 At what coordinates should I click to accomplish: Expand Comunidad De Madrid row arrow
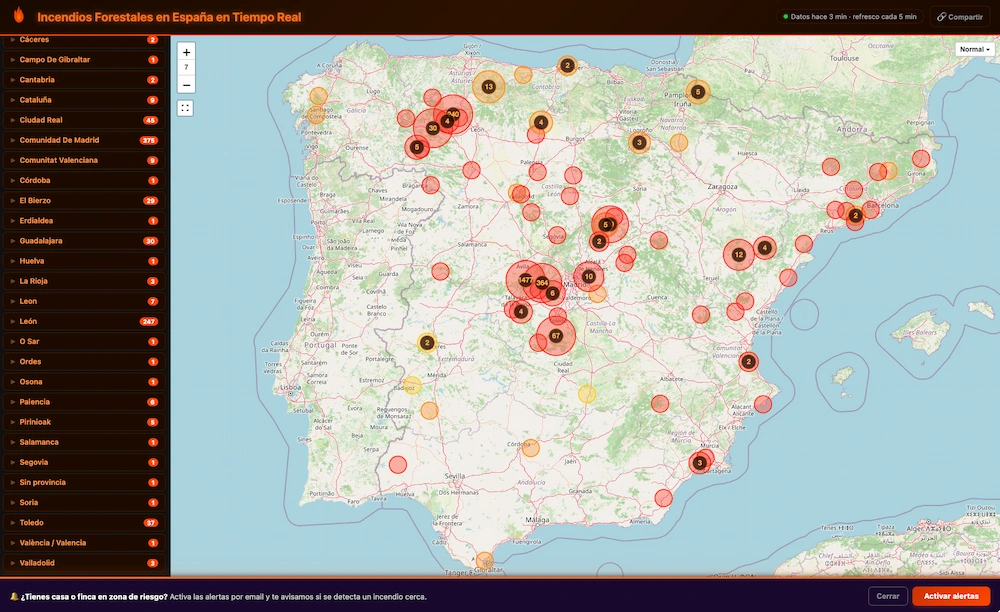point(12,140)
